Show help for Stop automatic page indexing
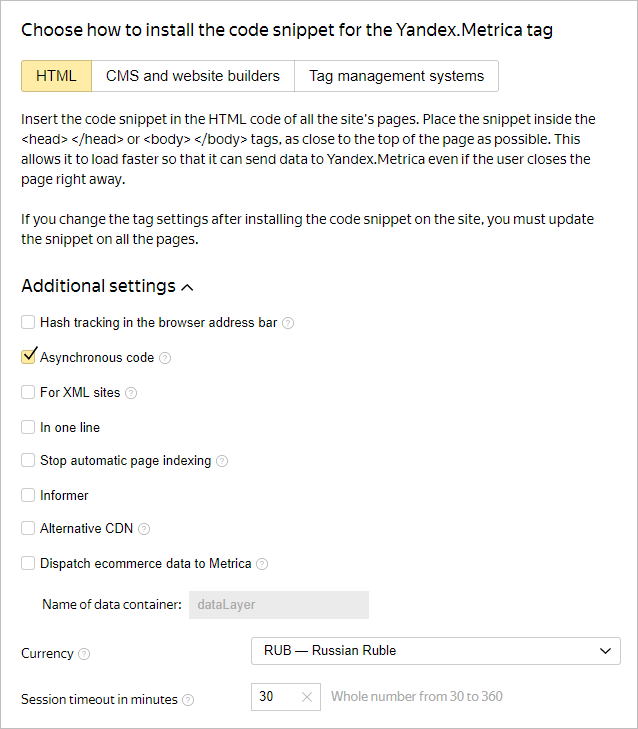 222,461
